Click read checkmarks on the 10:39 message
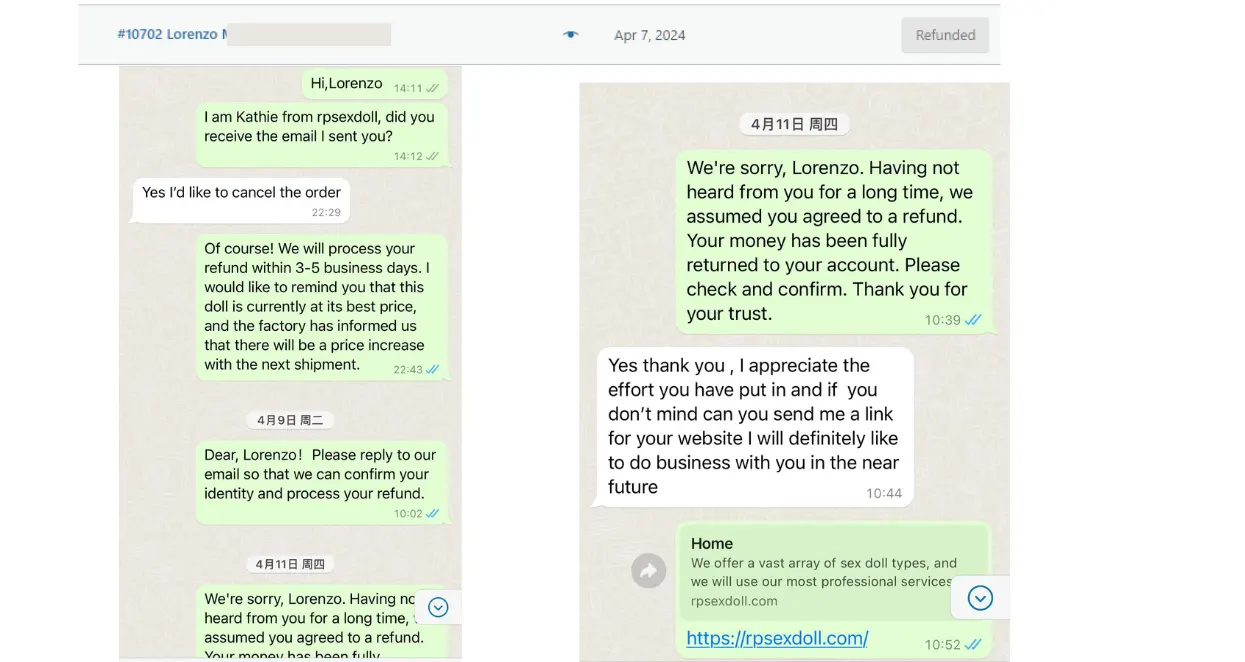This screenshot has width=1245, height=662. (x=973, y=320)
